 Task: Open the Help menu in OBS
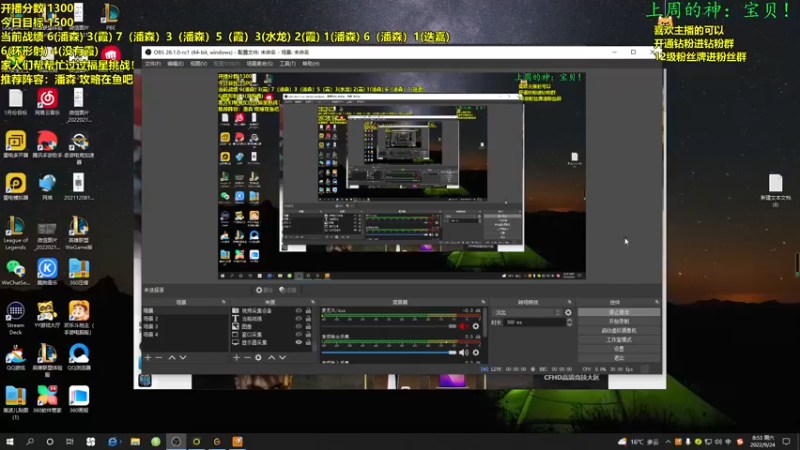(x=311, y=64)
